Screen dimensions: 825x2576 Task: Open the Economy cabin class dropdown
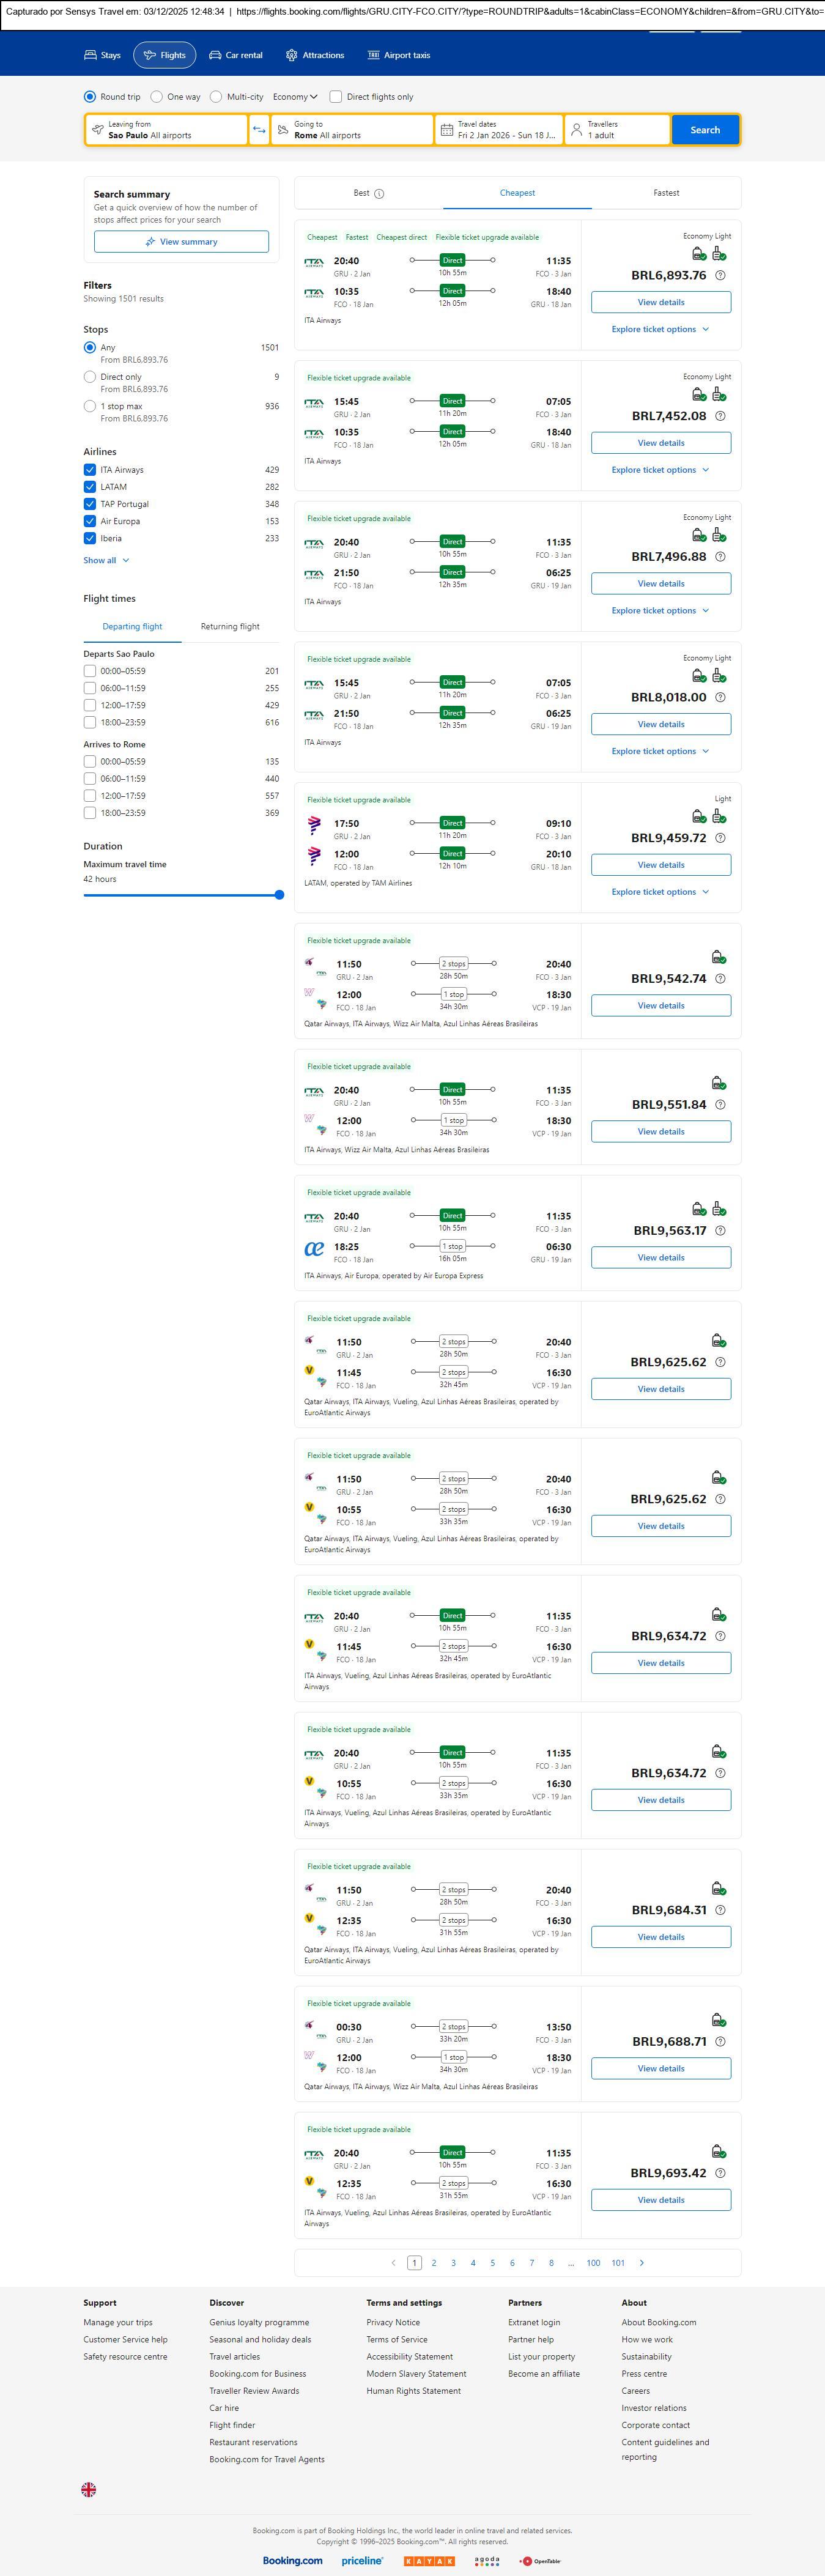coord(295,97)
